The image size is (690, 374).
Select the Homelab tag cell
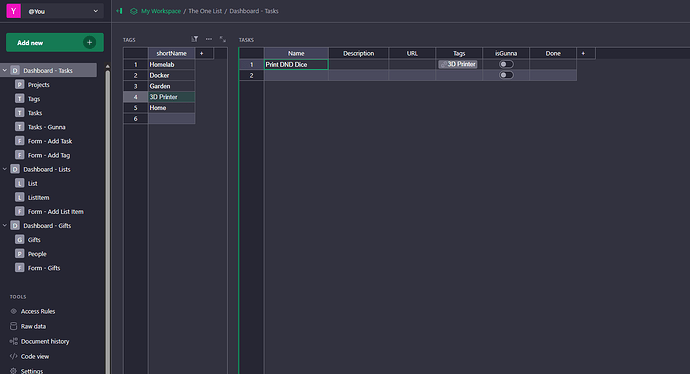tap(172, 64)
